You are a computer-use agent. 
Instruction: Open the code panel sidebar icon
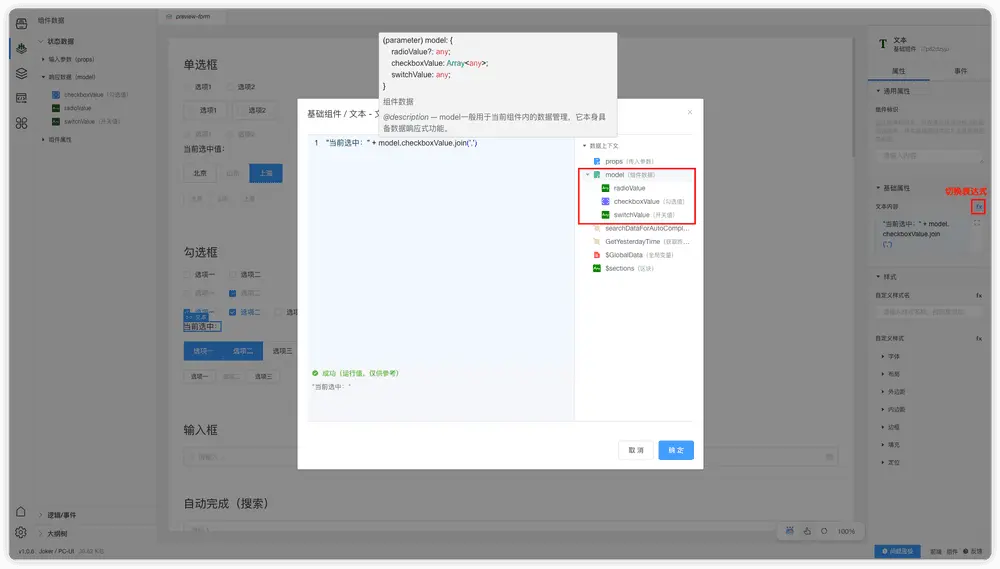tap(21, 98)
